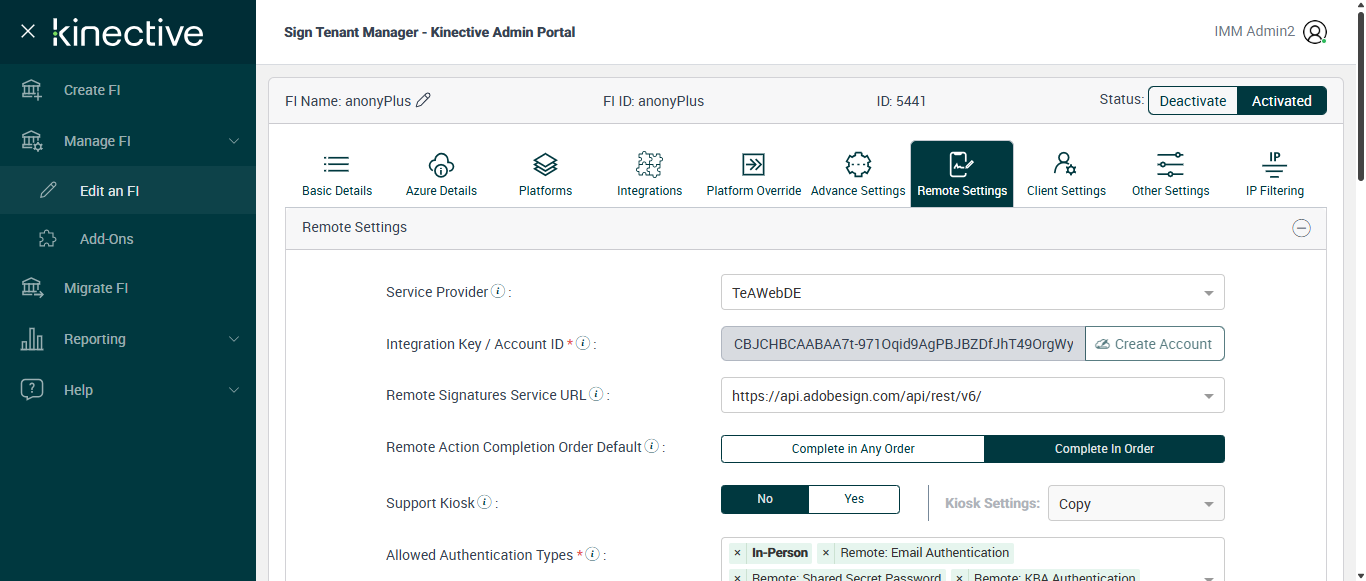This screenshot has height=581, width=1366.
Task: Click the Service Provider info icon
Action: pyautogui.click(x=498, y=292)
